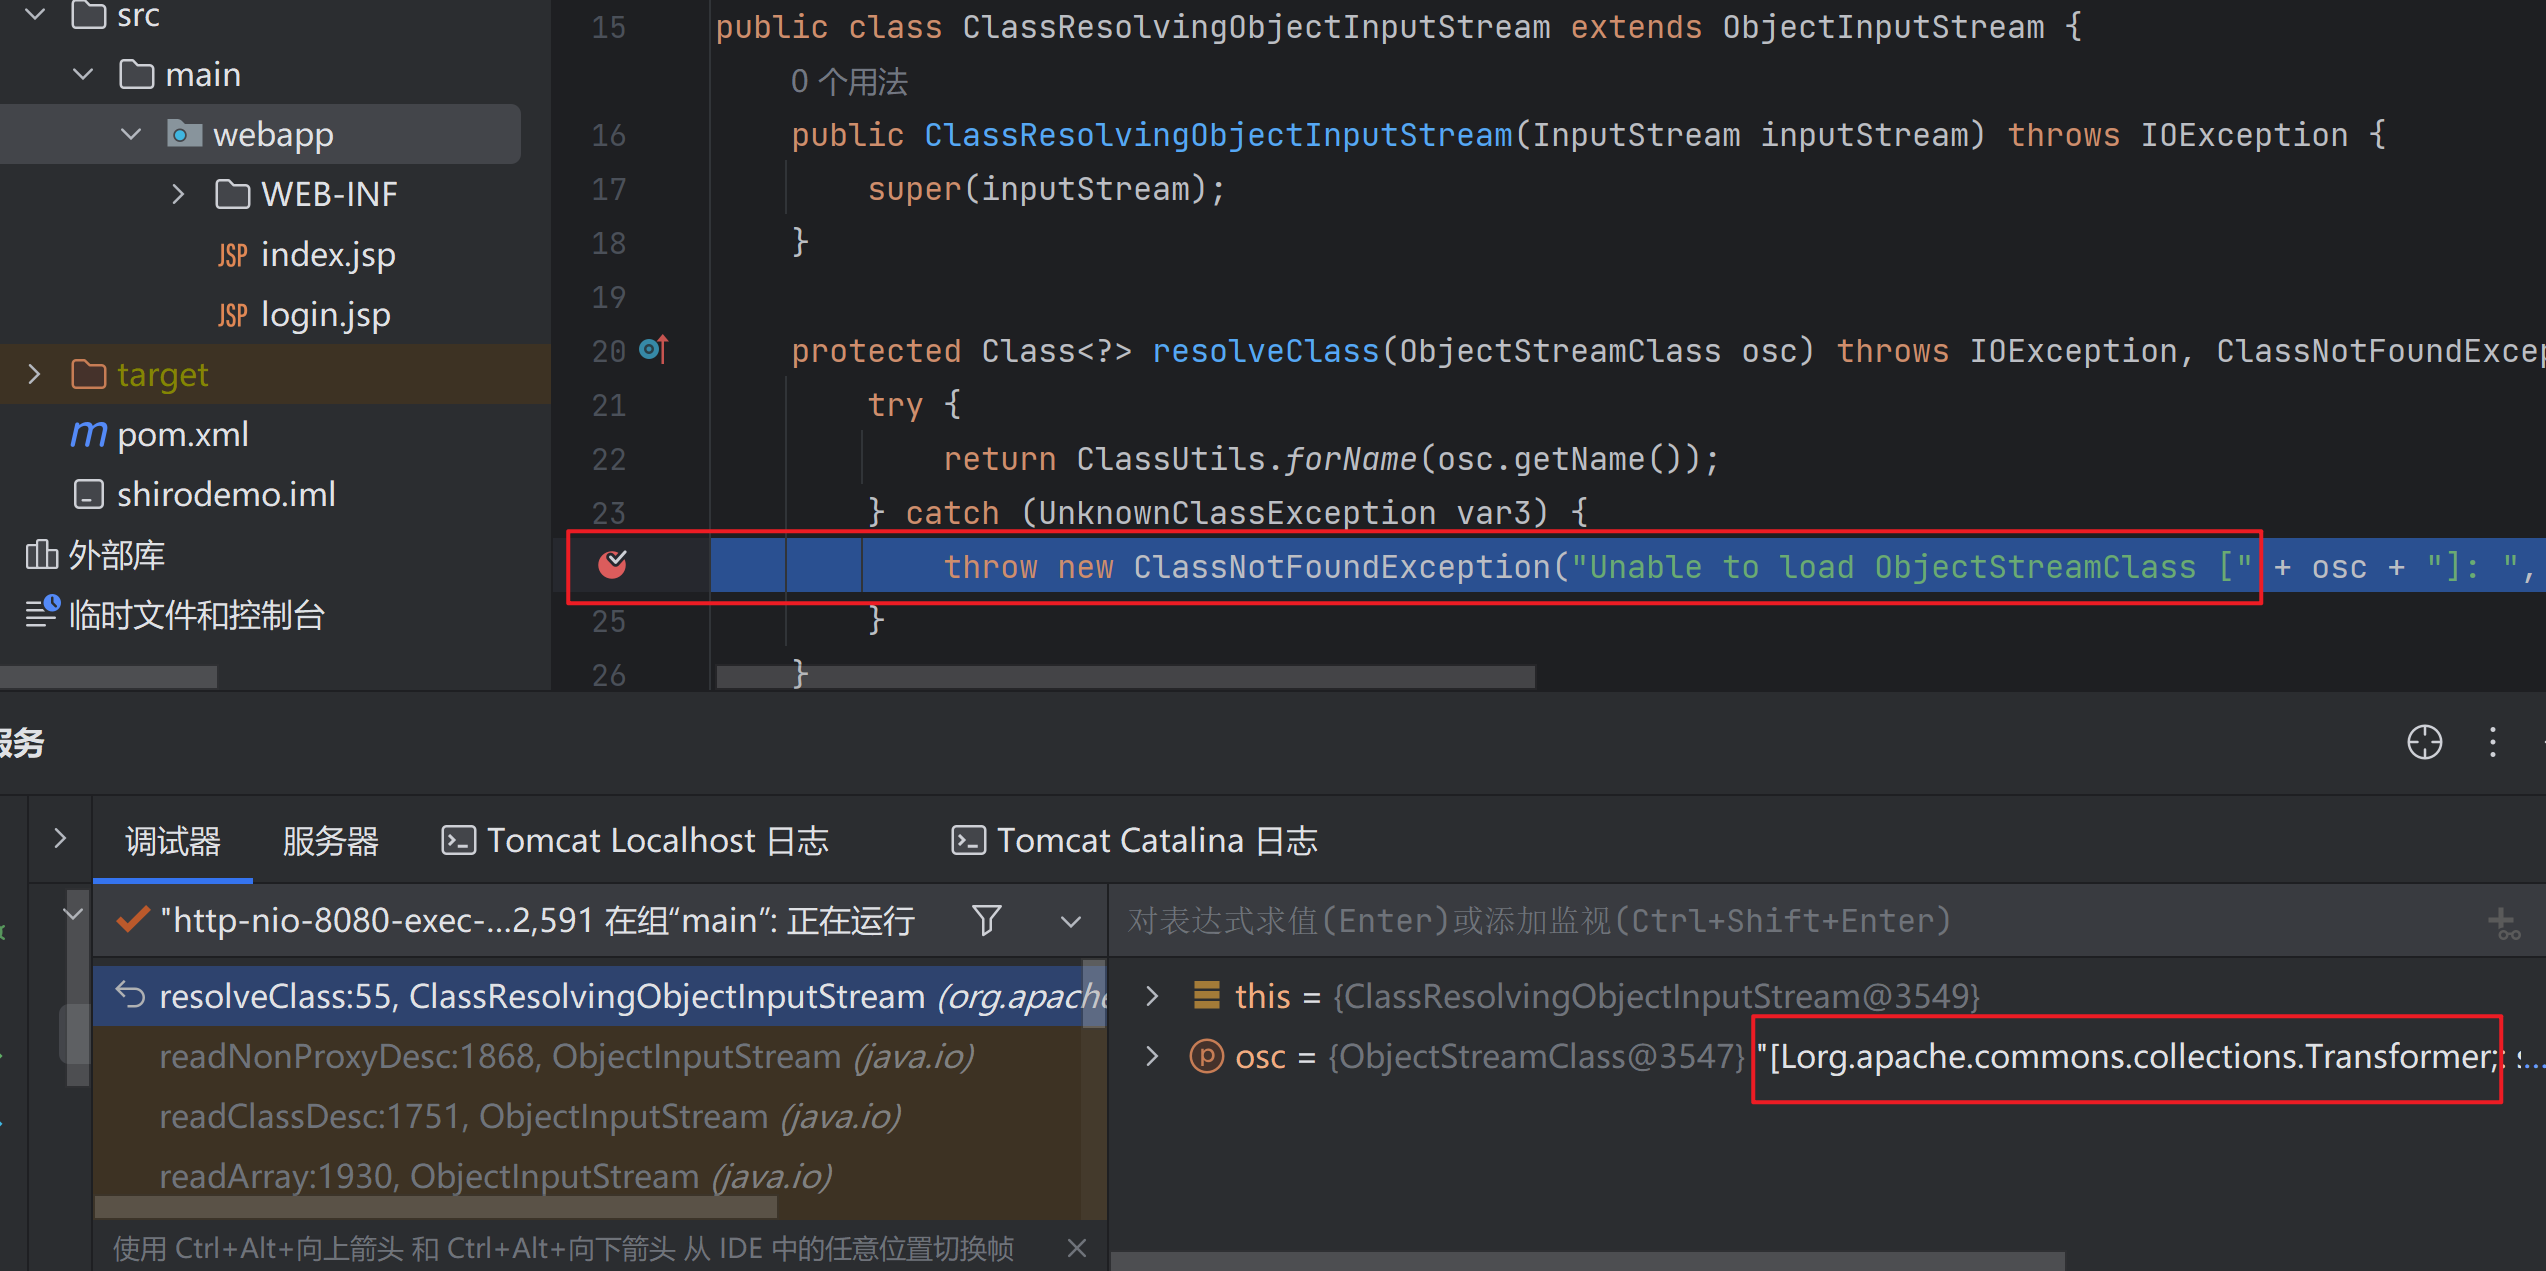
Task: Open the http-nio-8080 thread selector
Action: click(x=537, y=920)
